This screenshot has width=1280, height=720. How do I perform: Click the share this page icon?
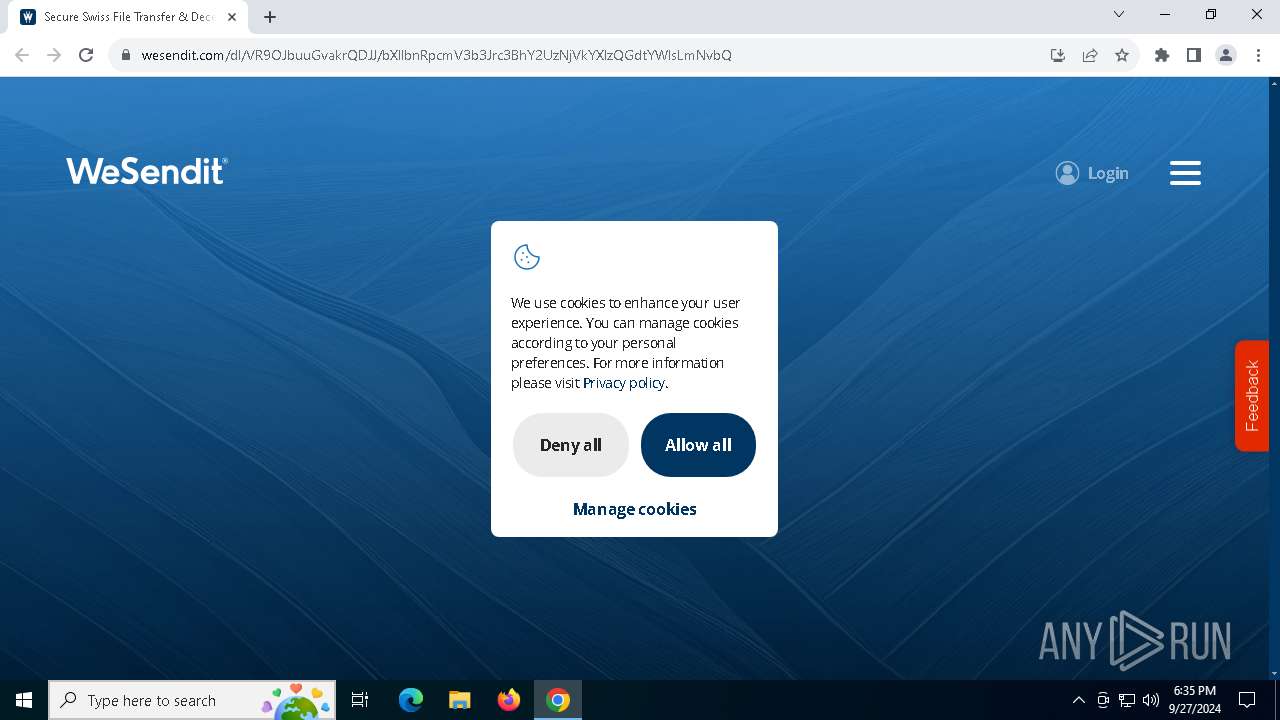coord(1090,55)
